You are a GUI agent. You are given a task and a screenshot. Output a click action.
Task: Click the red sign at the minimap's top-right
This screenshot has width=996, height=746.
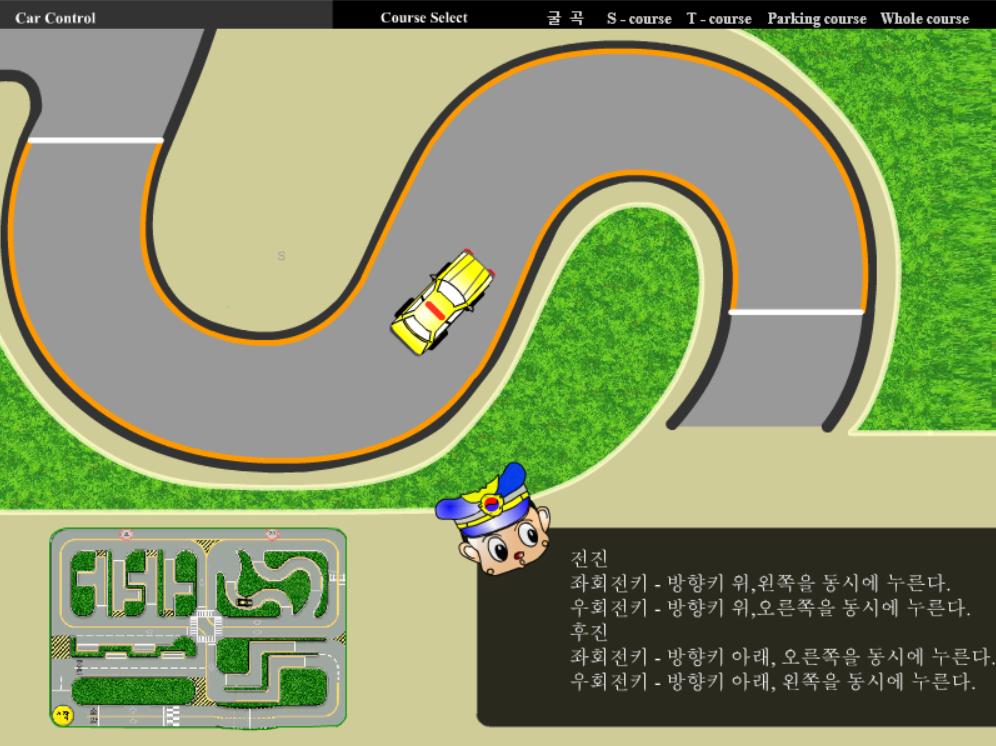pos(272,533)
